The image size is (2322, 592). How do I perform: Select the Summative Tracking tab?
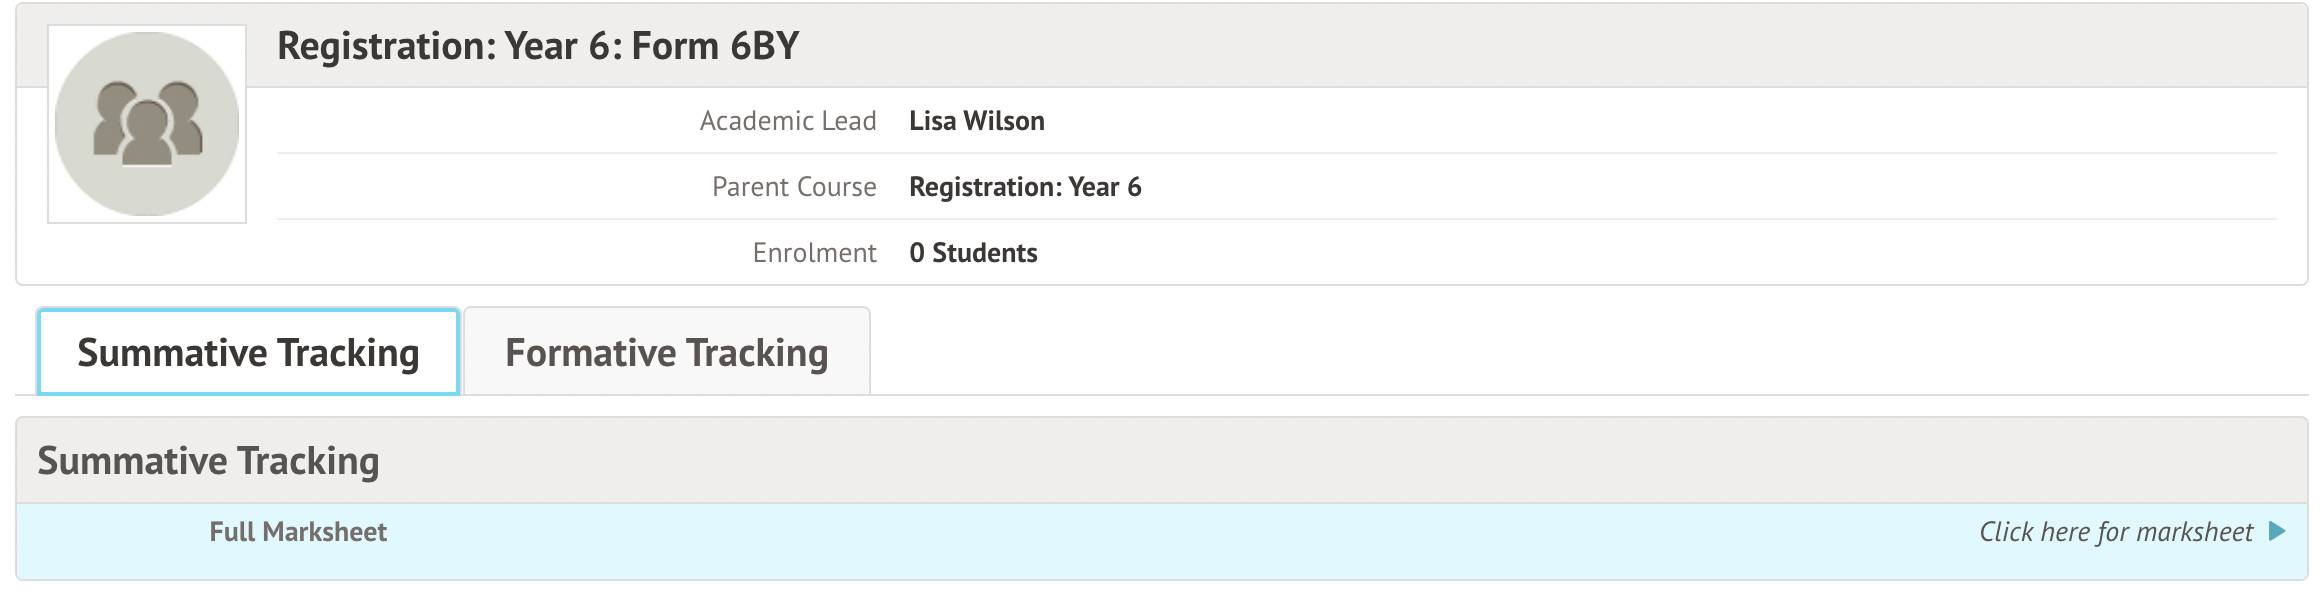pyautogui.click(x=248, y=353)
